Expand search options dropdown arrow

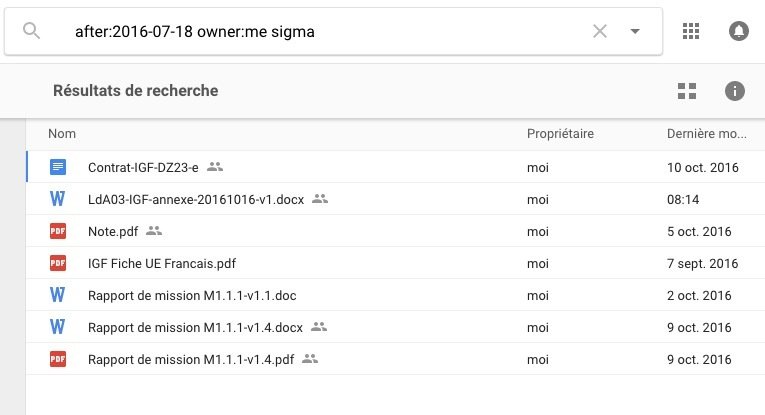pos(635,31)
